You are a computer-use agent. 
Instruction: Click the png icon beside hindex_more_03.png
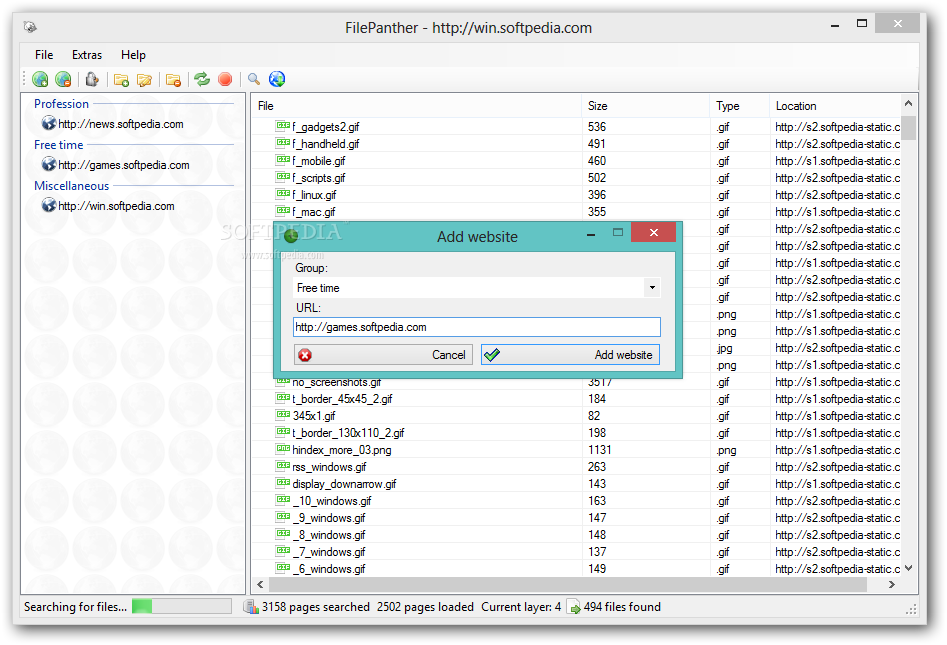(283, 448)
